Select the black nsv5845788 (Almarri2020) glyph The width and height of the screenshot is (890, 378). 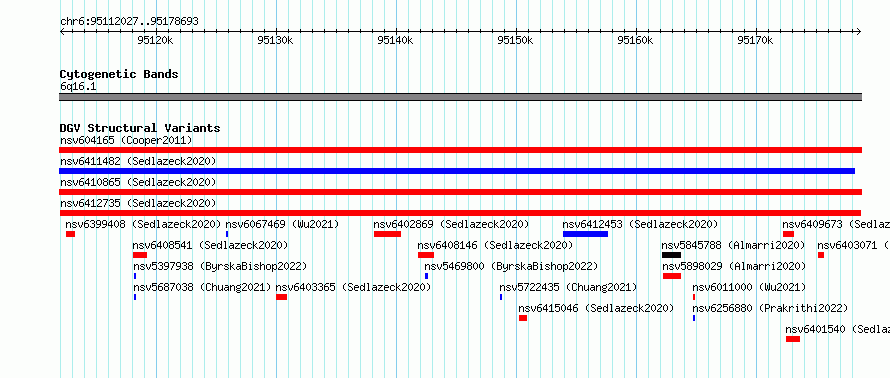pos(671,255)
